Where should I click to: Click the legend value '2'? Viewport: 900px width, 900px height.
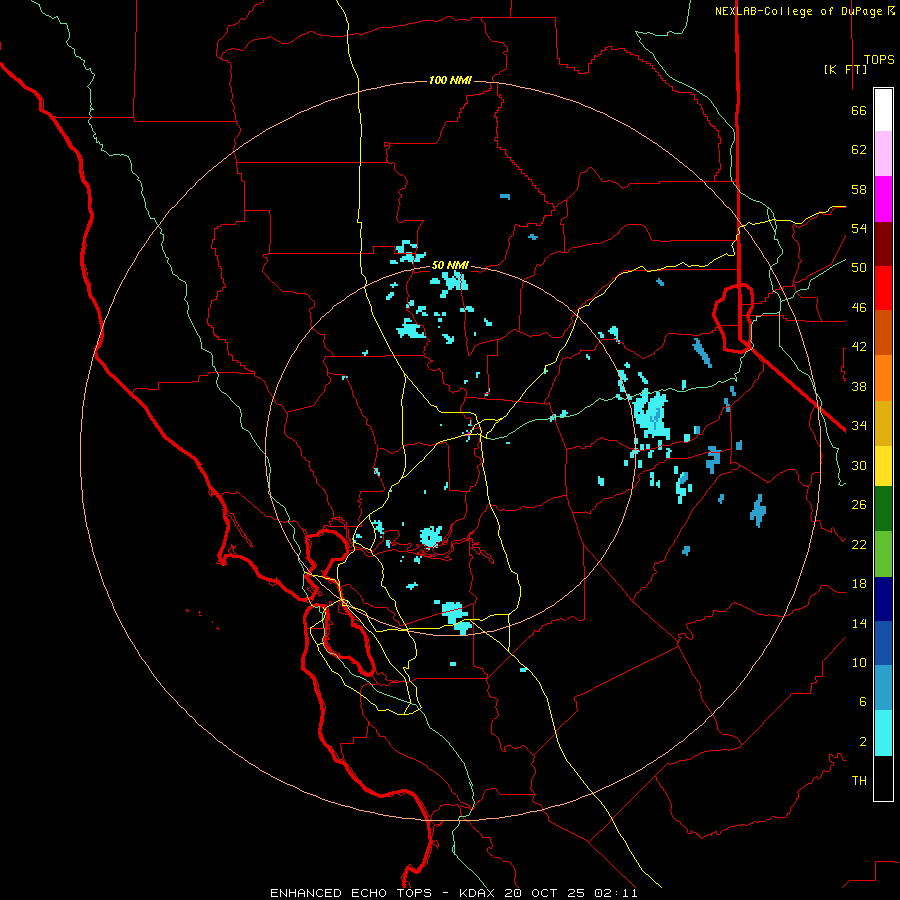click(x=863, y=742)
